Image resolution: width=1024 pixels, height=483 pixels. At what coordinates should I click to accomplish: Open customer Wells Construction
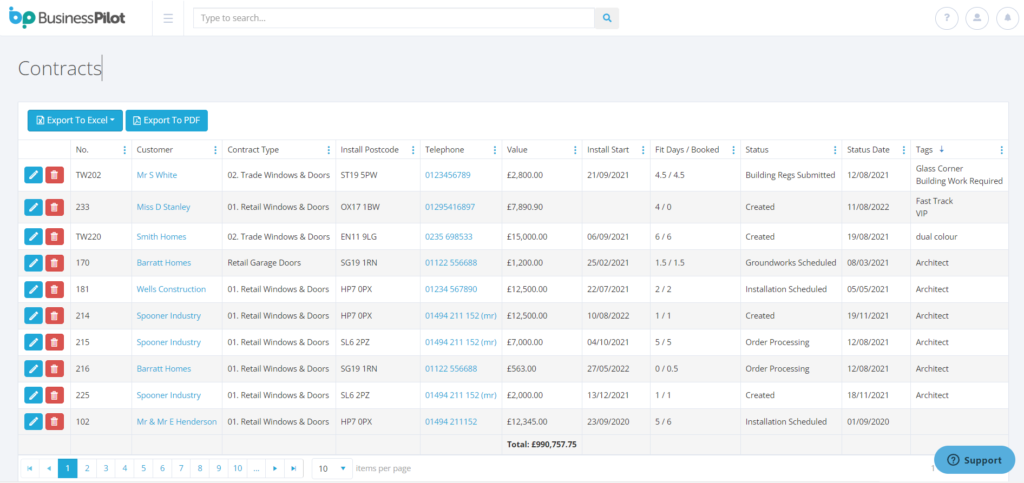171,289
